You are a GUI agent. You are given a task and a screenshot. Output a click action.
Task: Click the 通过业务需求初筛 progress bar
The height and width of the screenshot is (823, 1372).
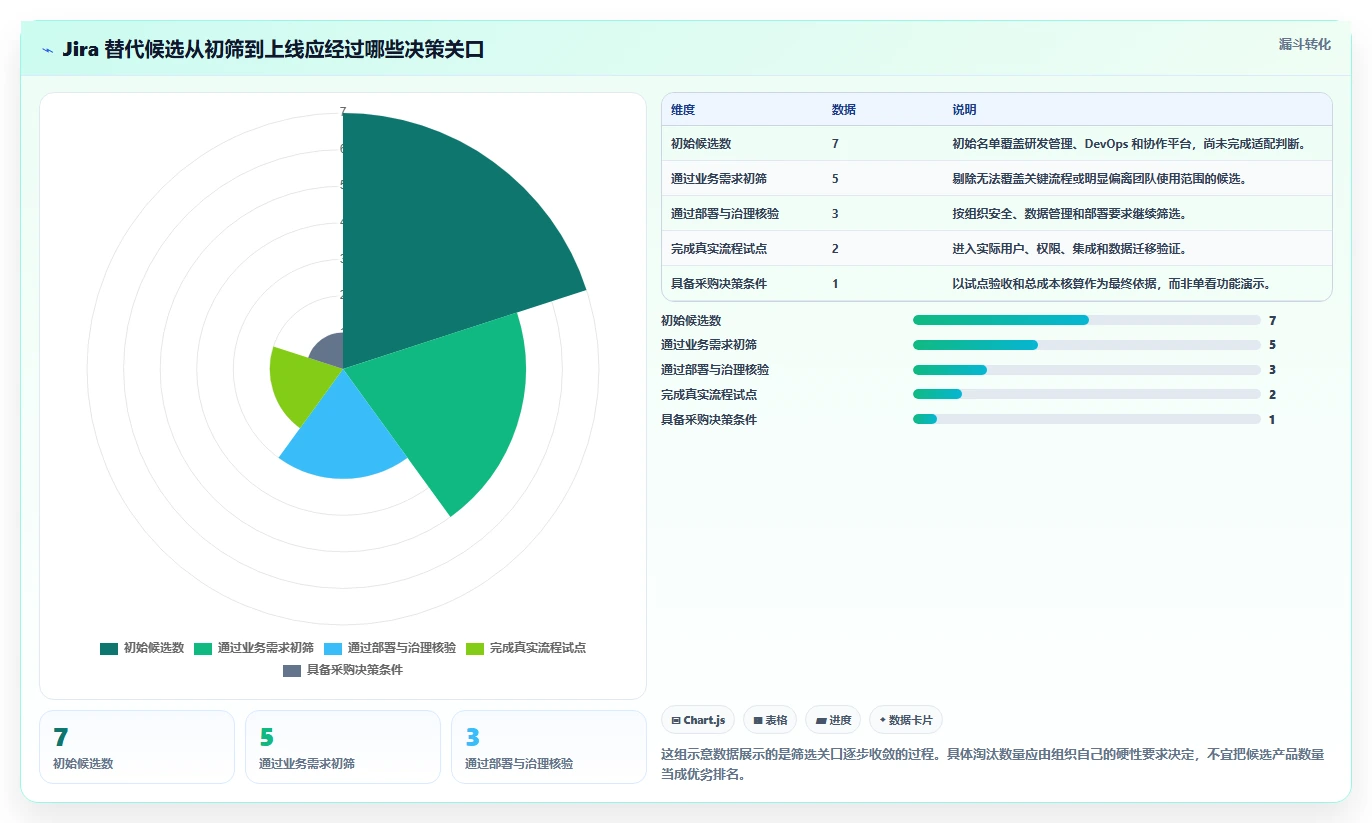click(1086, 345)
